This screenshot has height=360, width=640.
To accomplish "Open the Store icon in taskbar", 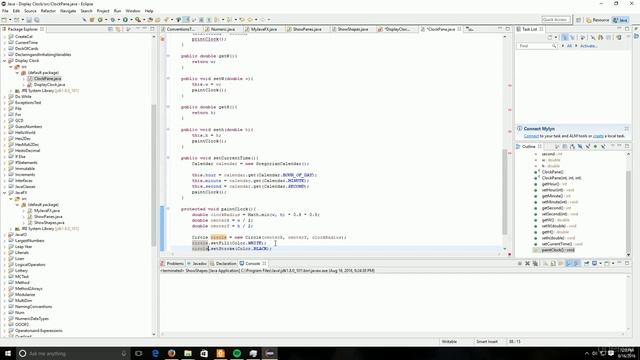I will pyautogui.click(x=204, y=353).
